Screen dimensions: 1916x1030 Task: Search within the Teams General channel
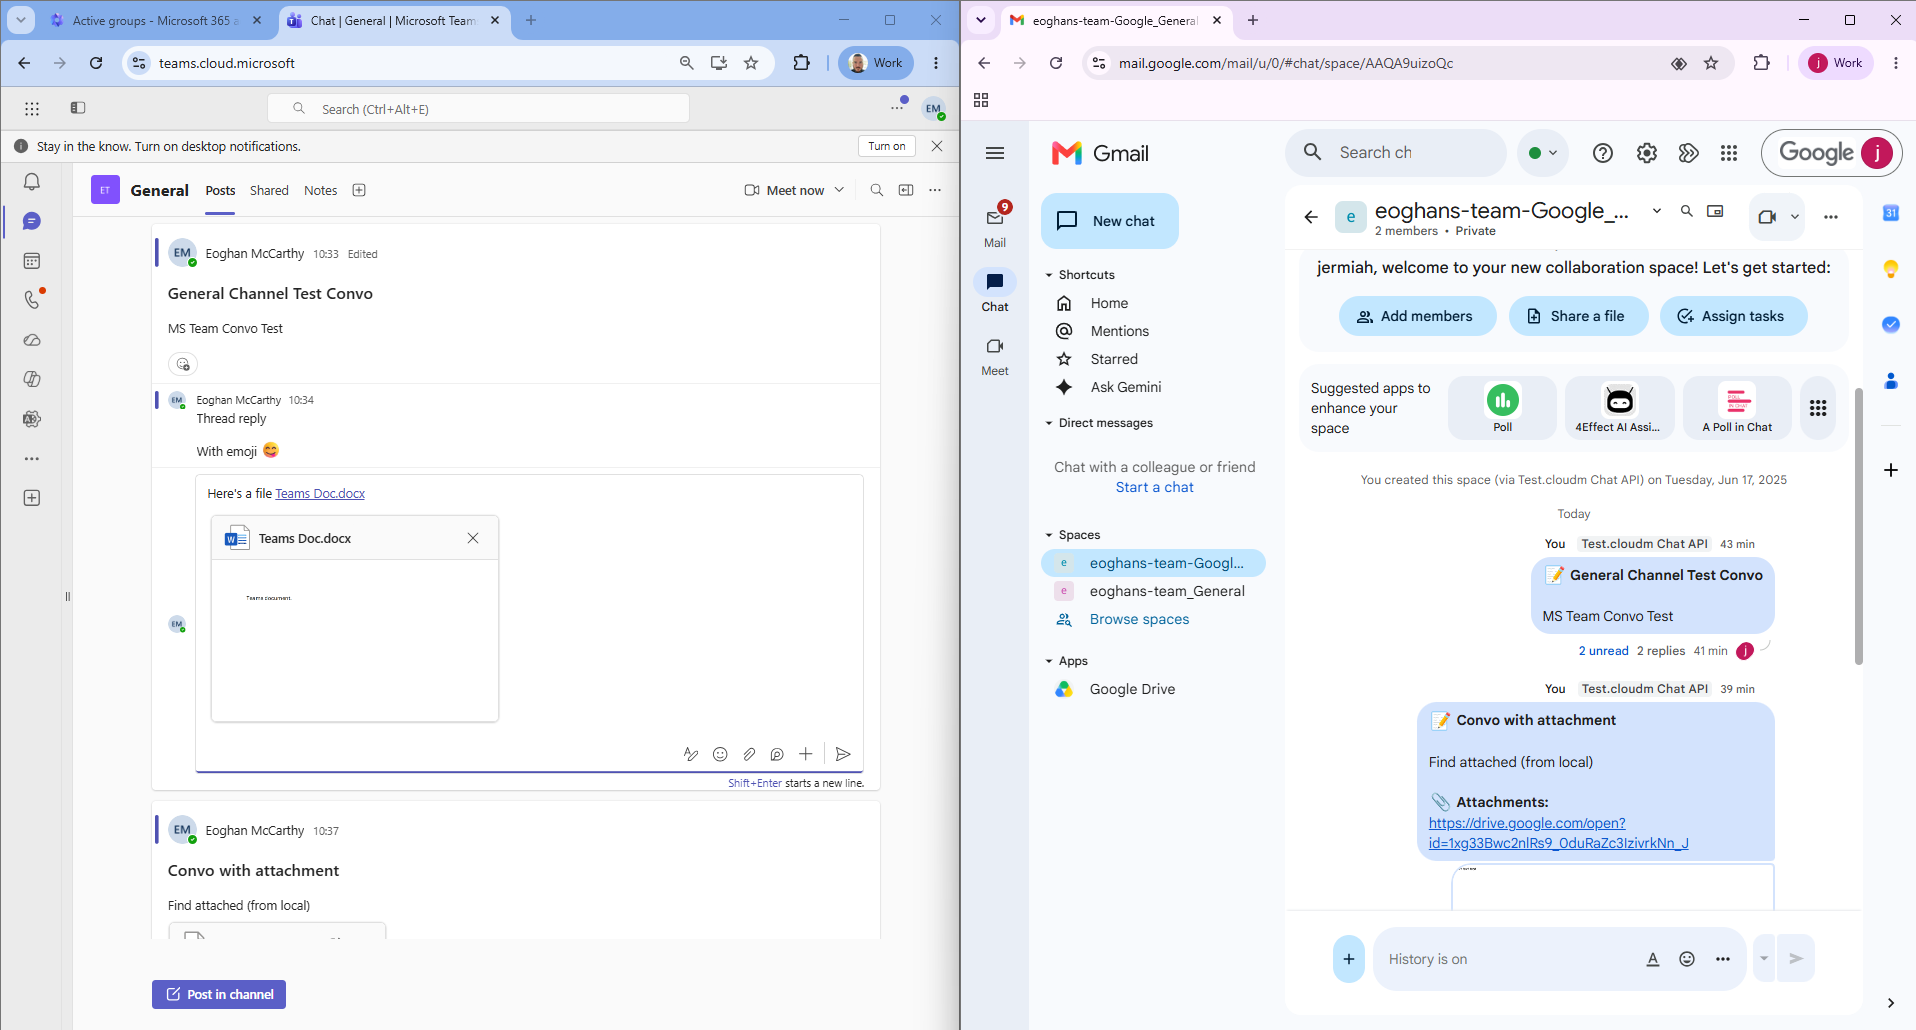(877, 190)
